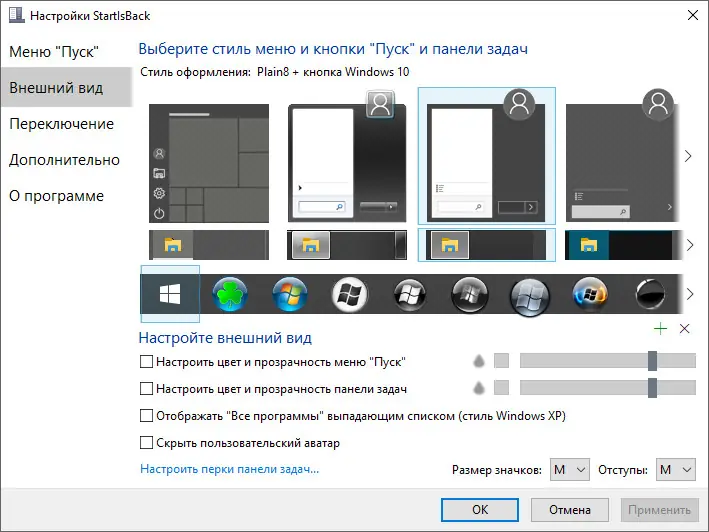Open the Внешний вид section
Image resolution: width=709 pixels, height=532 pixels.
[66, 87]
